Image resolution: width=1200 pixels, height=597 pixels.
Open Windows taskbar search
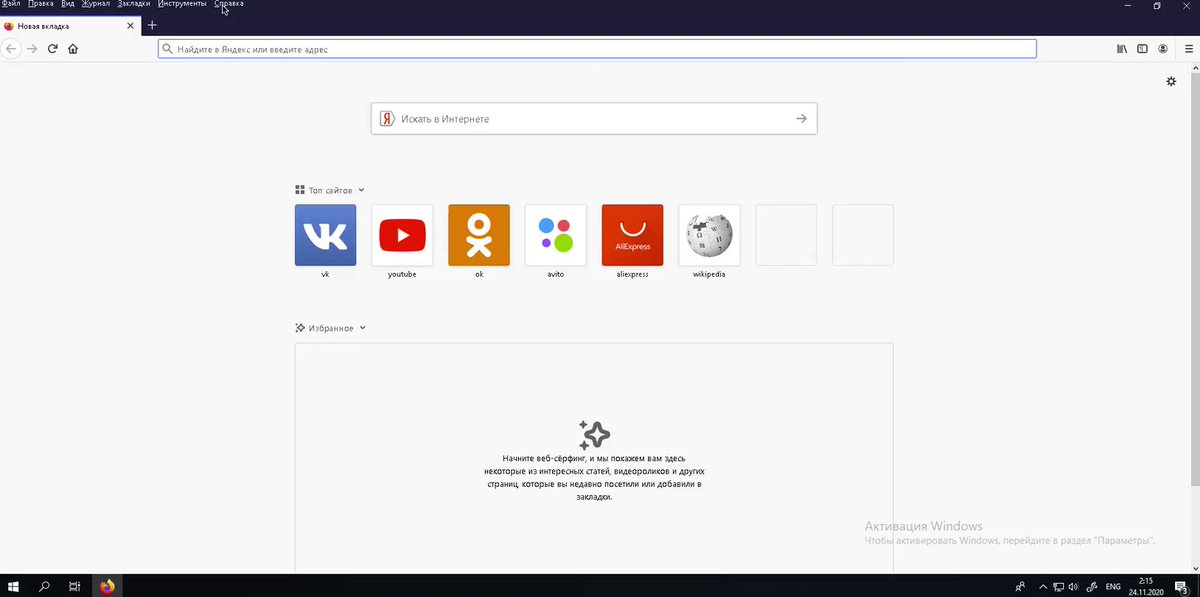coord(44,586)
